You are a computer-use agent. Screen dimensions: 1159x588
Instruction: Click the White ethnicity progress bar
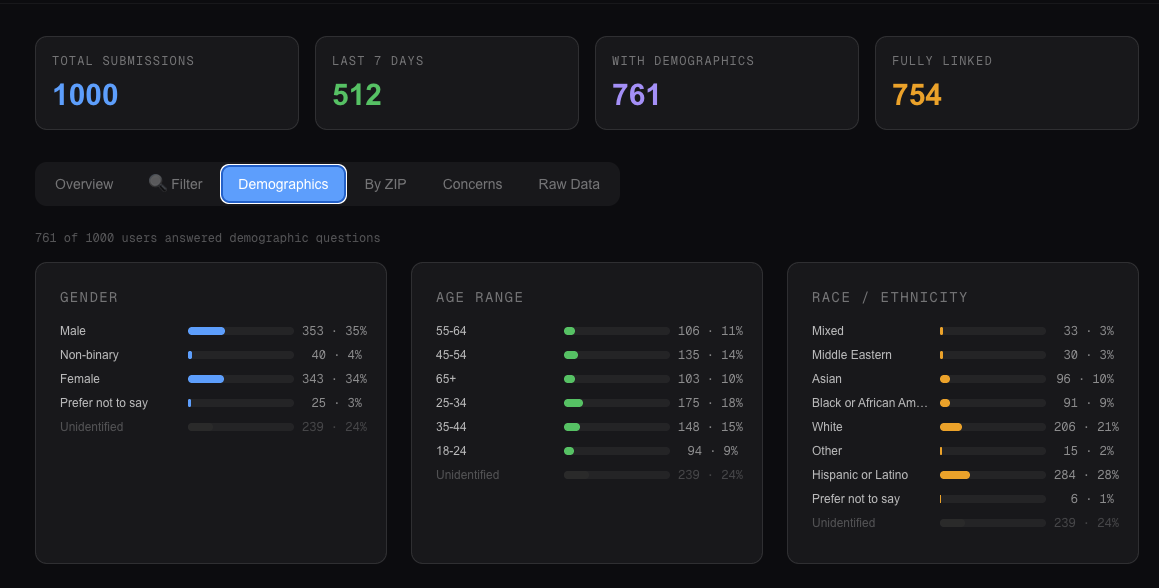[993, 427]
